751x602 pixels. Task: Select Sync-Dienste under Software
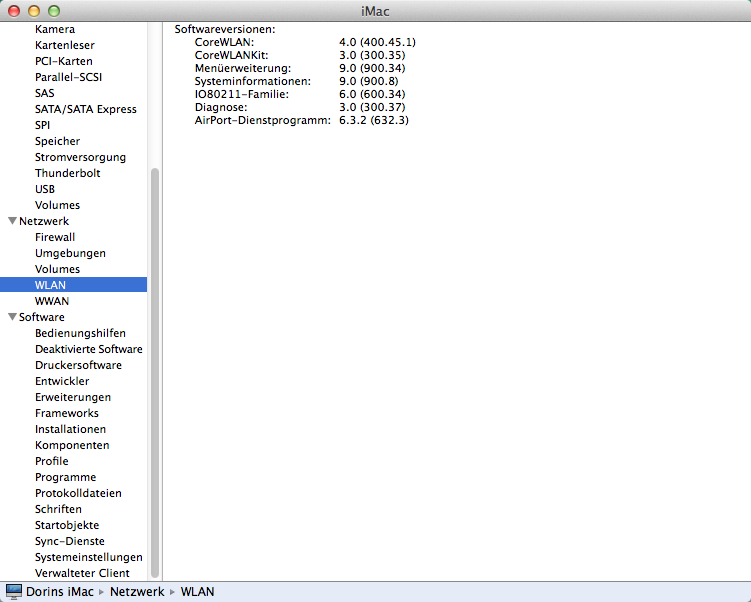(70, 541)
